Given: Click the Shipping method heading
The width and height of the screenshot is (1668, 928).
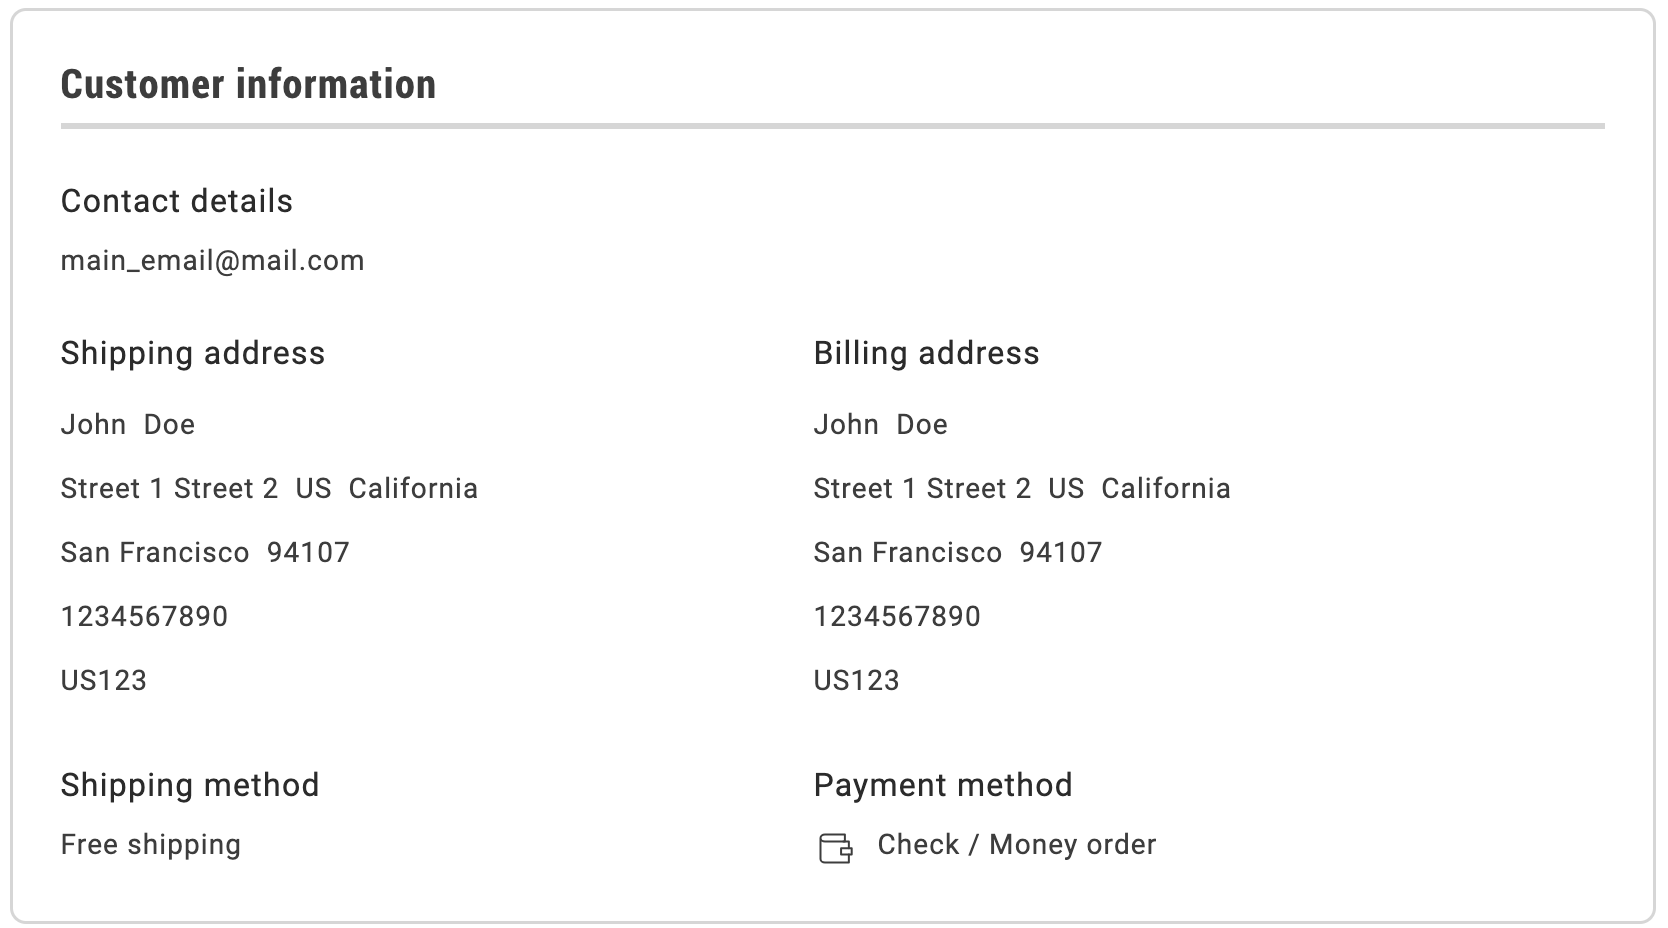Looking at the screenshot, I should click(x=190, y=785).
